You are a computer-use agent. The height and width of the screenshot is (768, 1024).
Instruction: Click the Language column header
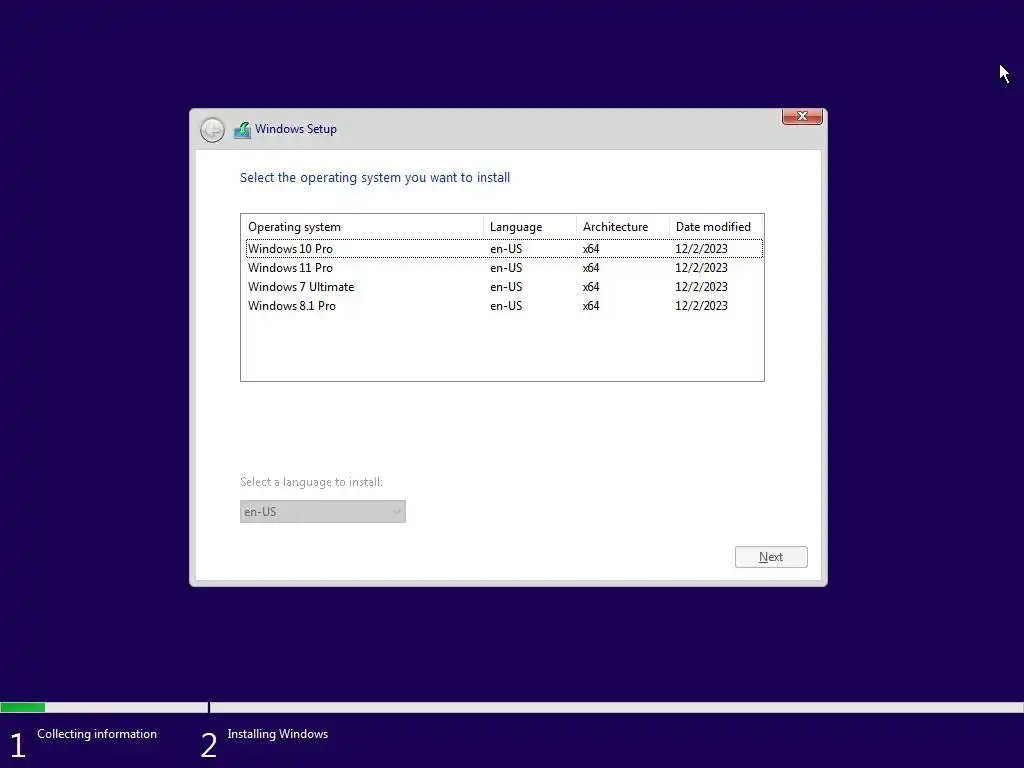point(530,227)
